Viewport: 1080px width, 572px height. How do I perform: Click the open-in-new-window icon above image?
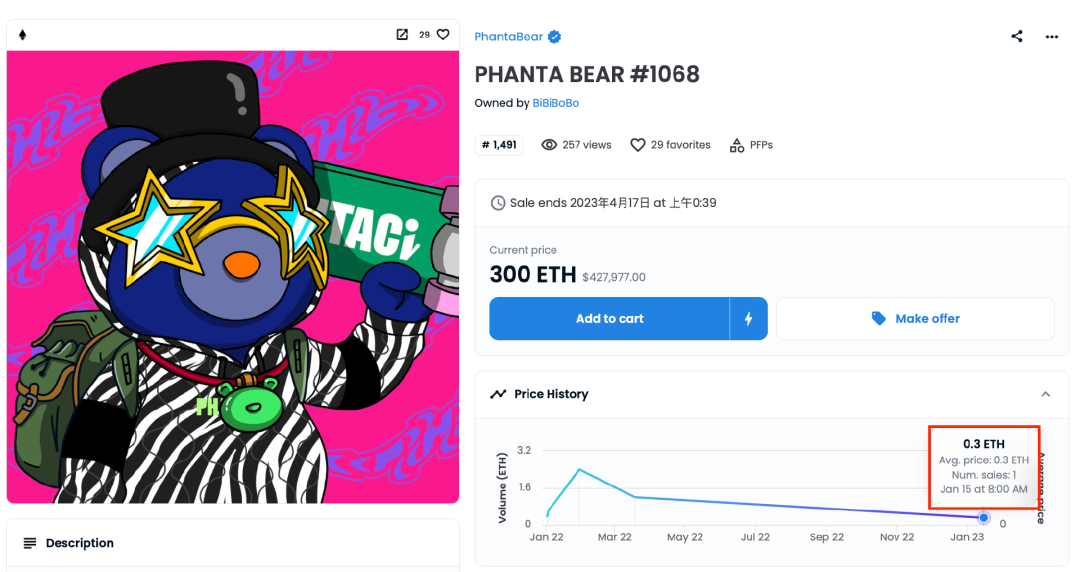point(402,34)
